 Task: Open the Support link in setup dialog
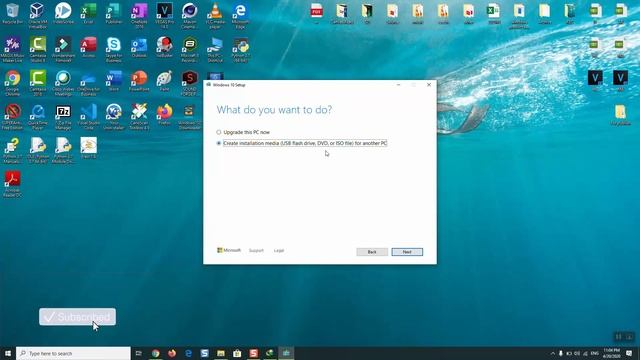(256, 251)
